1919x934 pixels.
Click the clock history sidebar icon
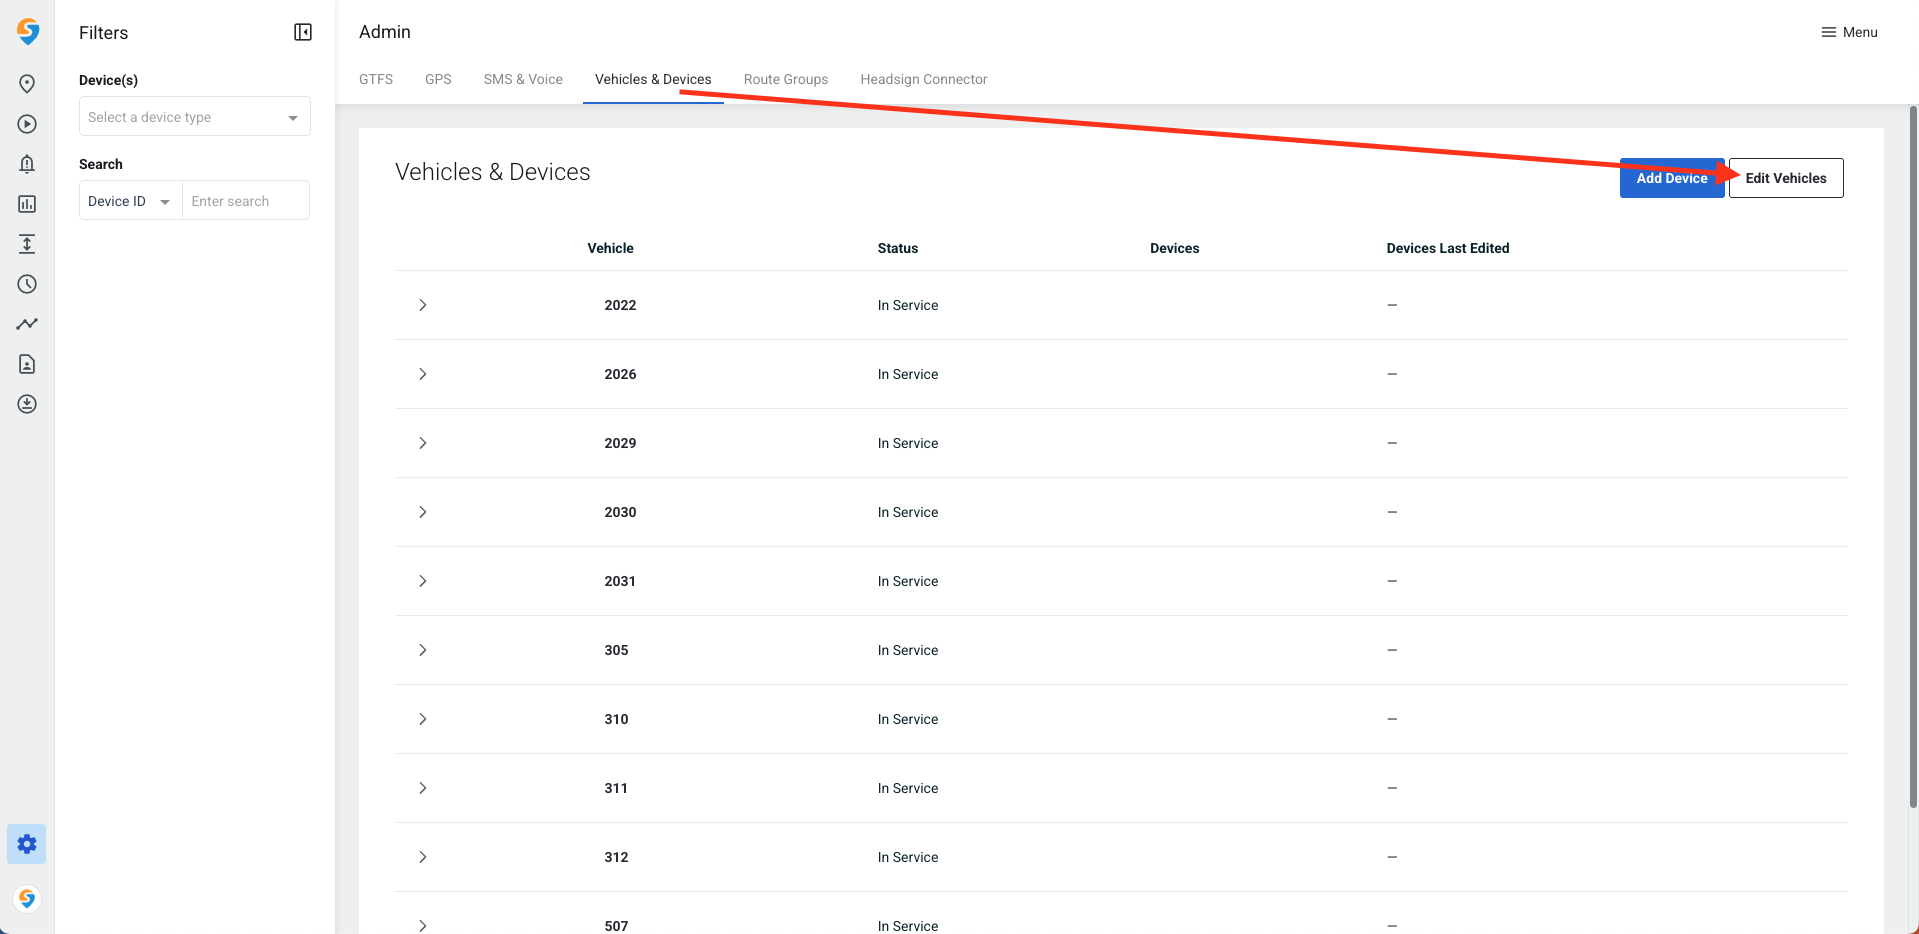(27, 284)
